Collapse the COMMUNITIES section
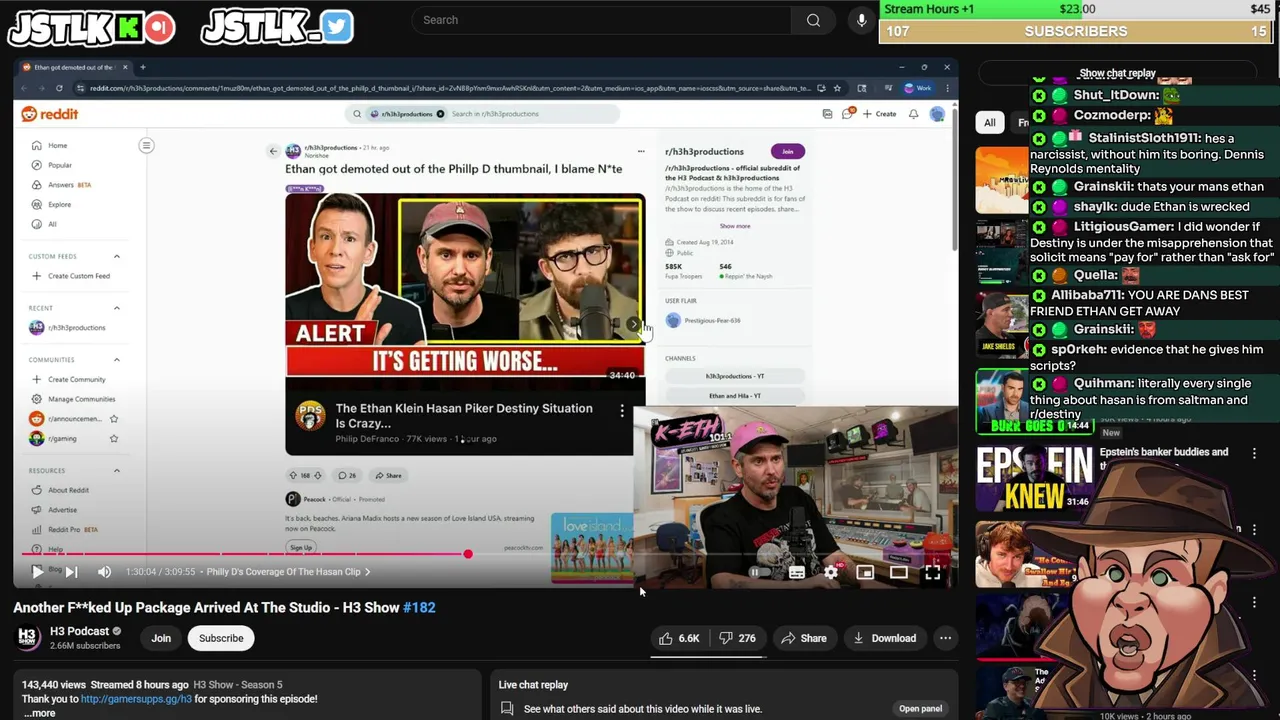The image size is (1280, 720). (x=117, y=359)
